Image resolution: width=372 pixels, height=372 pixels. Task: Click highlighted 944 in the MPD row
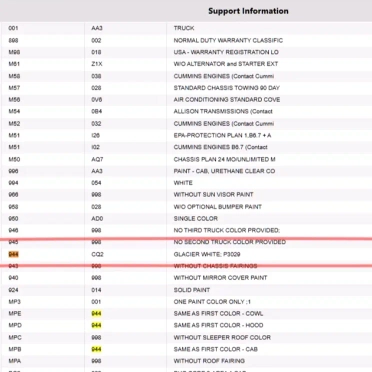click(x=96, y=325)
